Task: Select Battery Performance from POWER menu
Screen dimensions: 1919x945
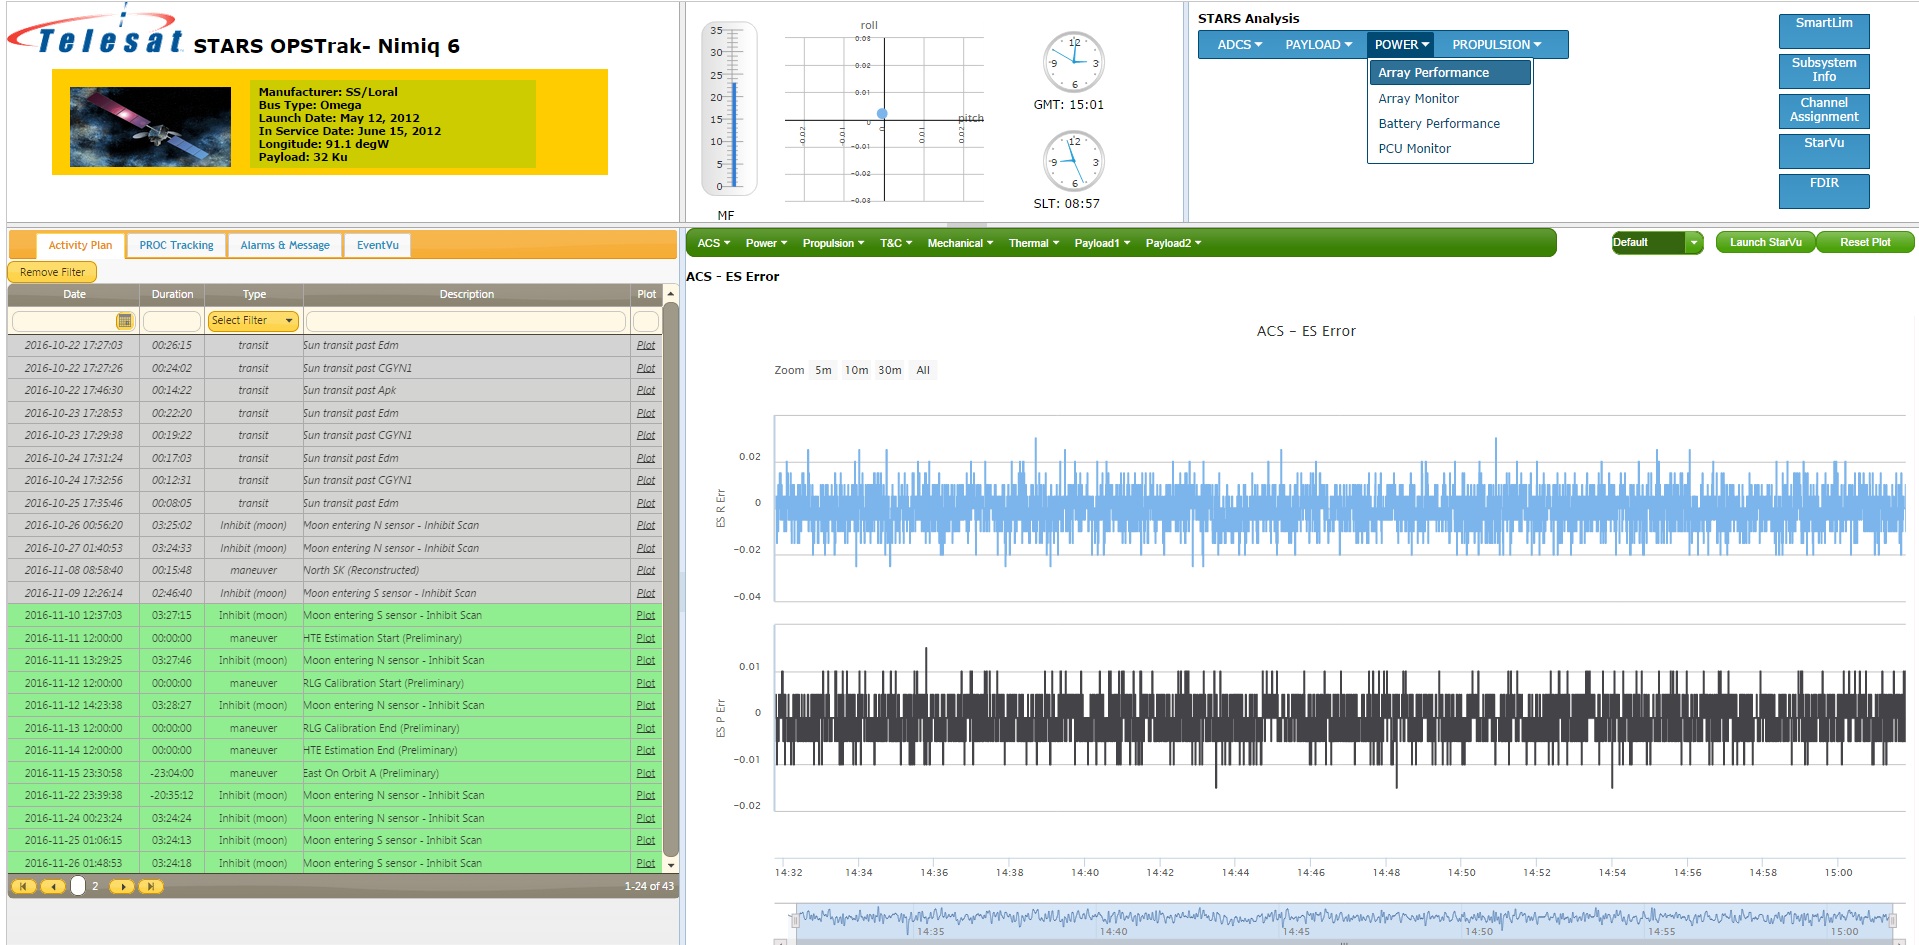Action: pyautogui.click(x=1438, y=124)
